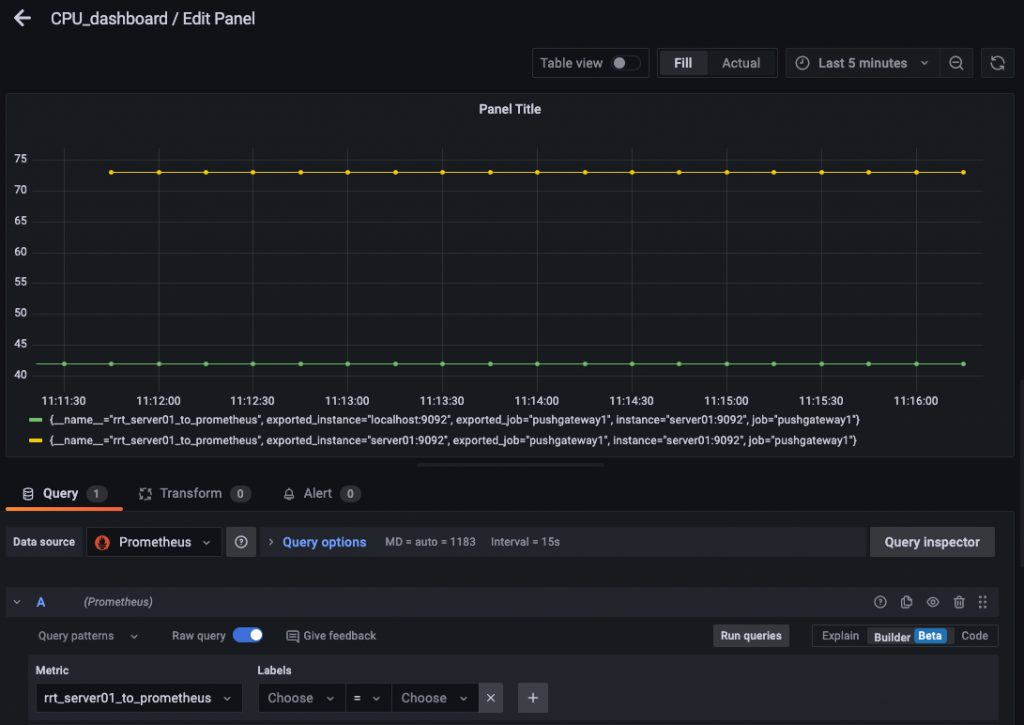Open label value Choose dropdown
Viewport: 1024px width, 725px height.
tap(435, 698)
